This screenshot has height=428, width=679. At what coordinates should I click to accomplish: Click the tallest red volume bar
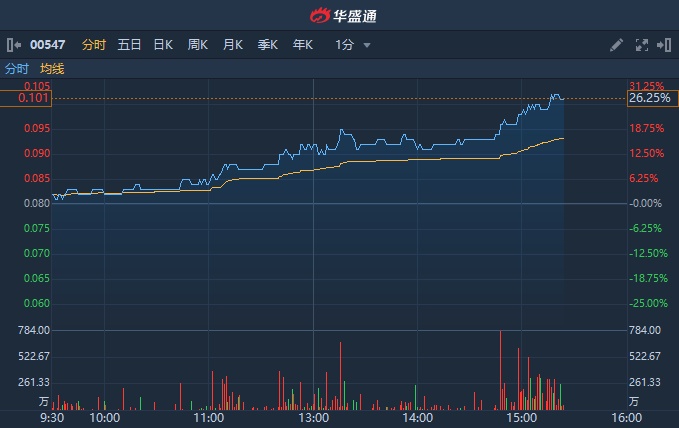(x=498, y=370)
